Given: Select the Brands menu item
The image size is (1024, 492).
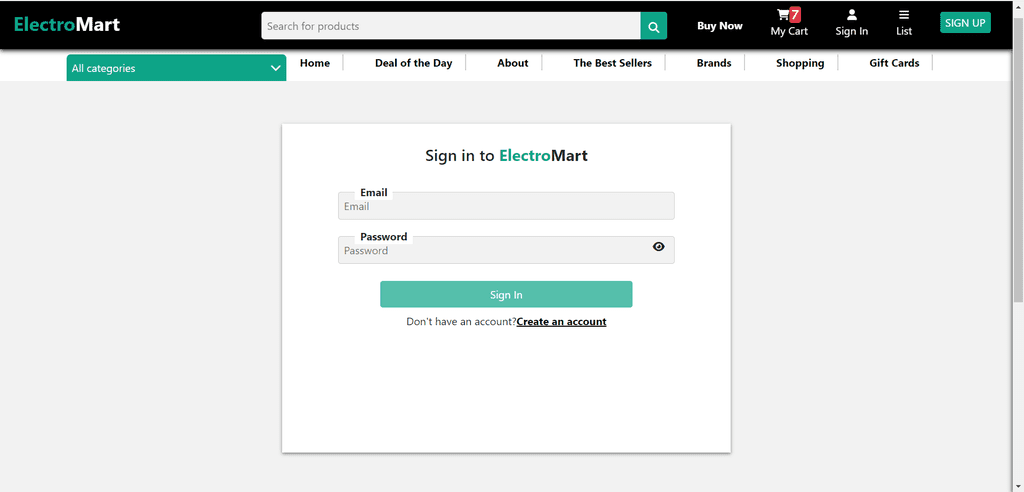Looking at the screenshot, I should click(x=714, y=63).
